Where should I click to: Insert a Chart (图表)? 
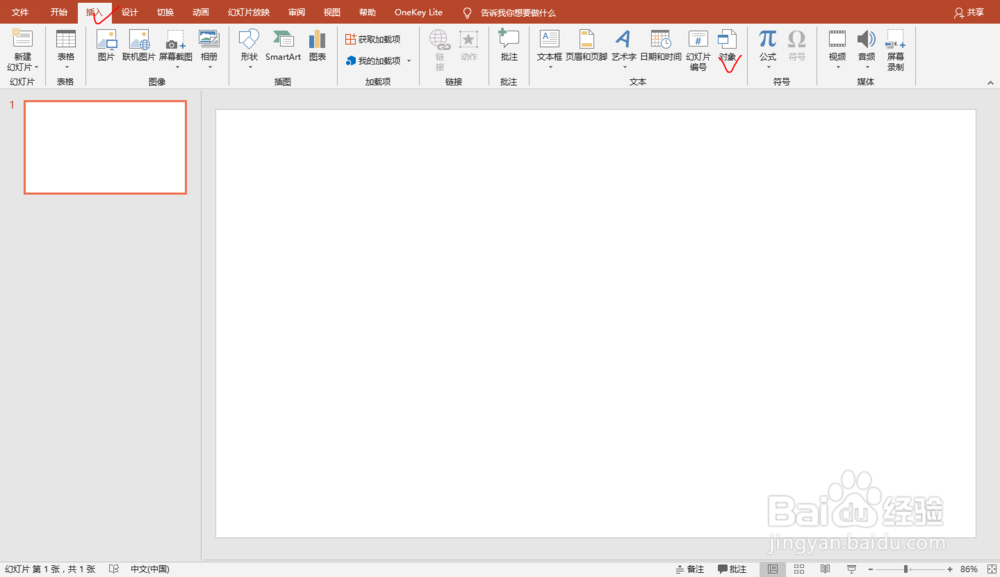317,45
